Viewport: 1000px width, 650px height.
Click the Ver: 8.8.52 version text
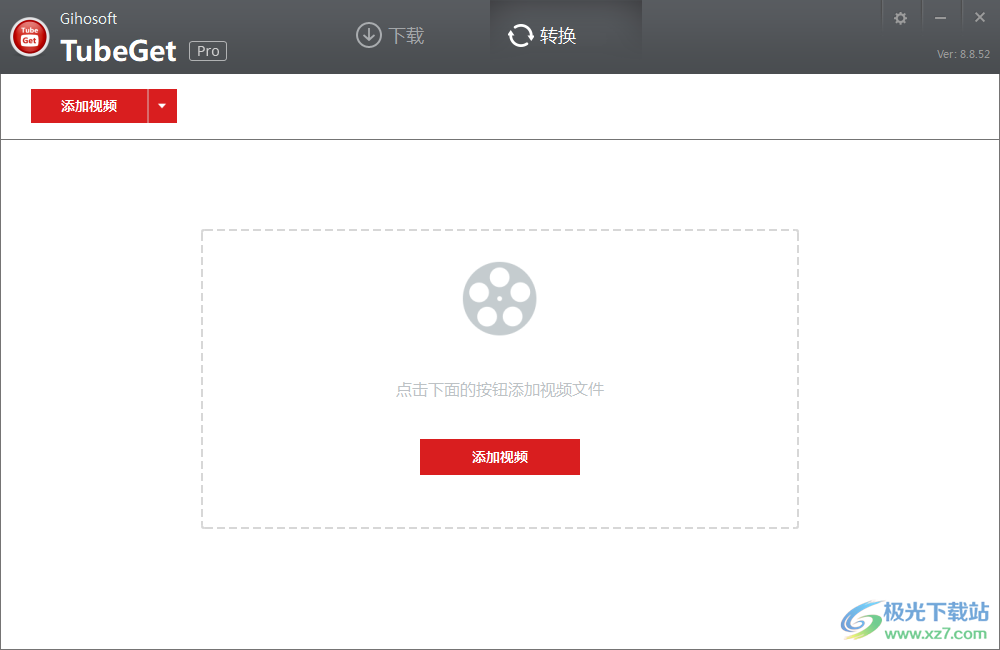tap(963, 54)
